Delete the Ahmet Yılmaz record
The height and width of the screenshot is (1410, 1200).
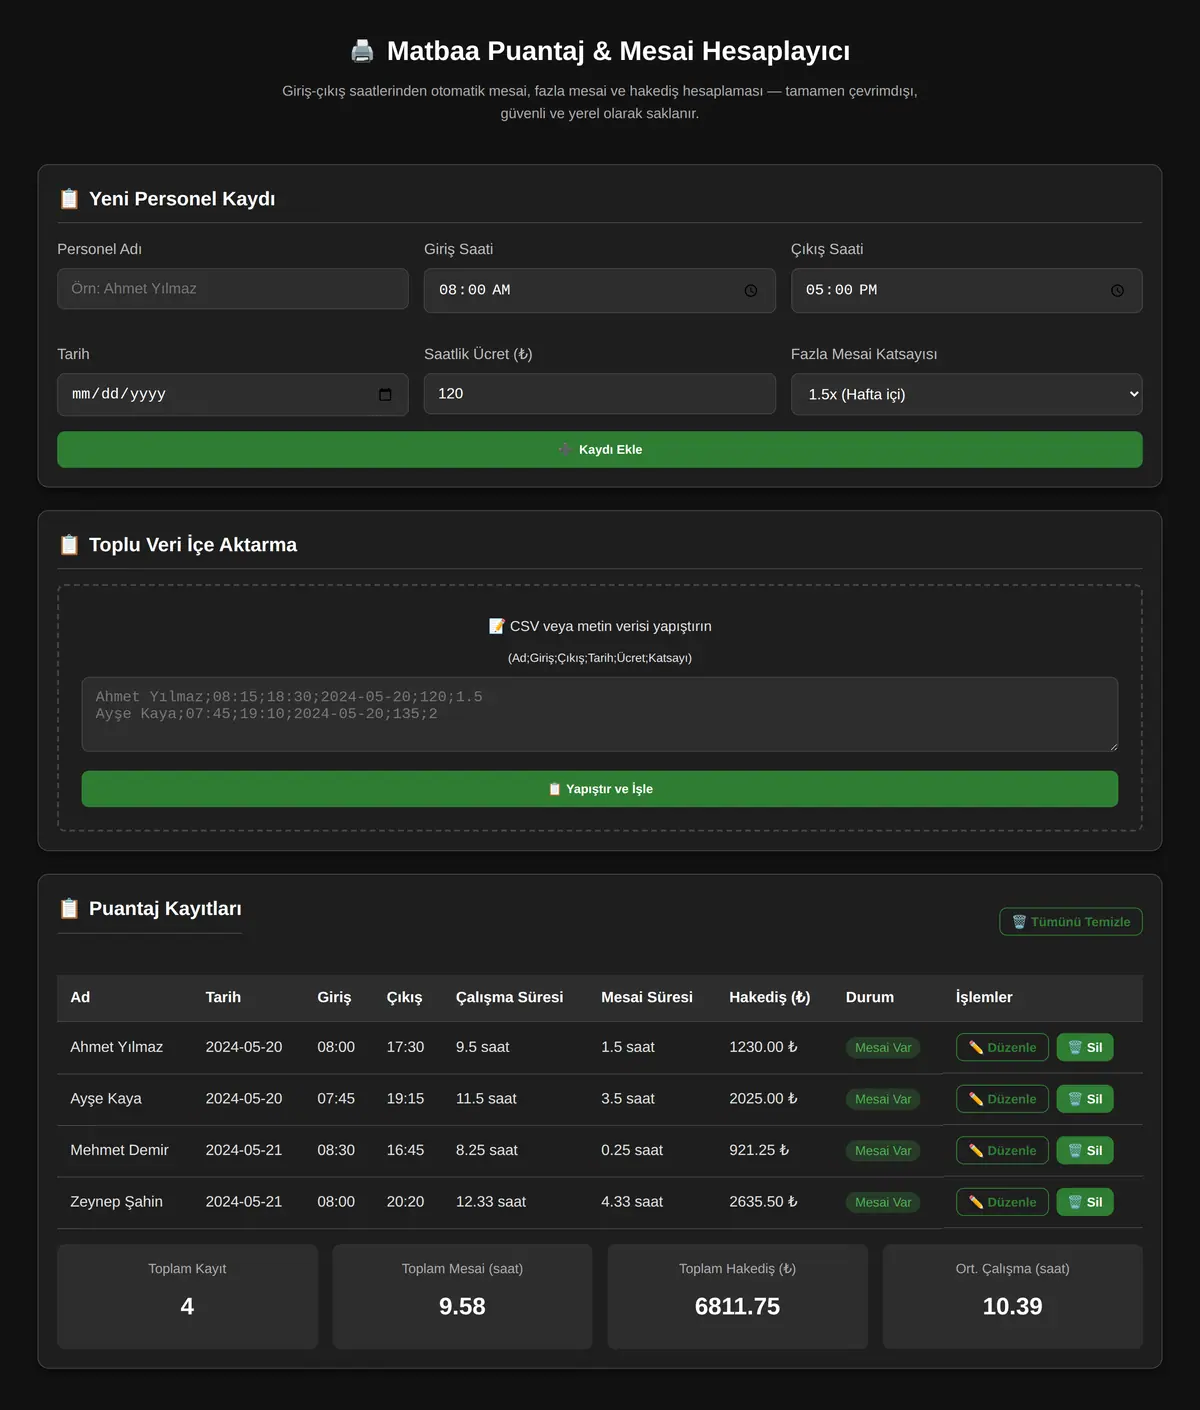[x=1085, y=1047]
